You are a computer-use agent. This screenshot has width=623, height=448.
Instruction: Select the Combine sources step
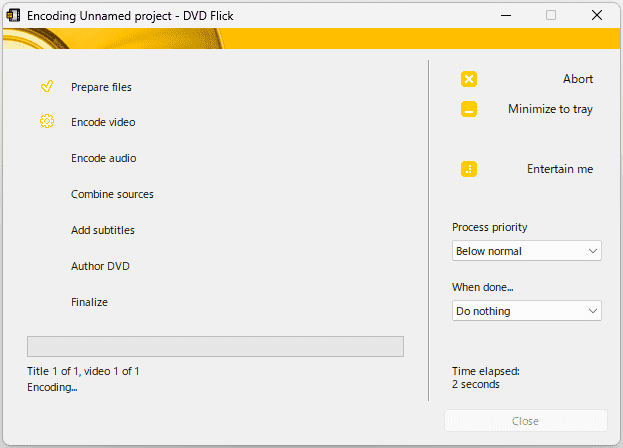pos(112,194)
